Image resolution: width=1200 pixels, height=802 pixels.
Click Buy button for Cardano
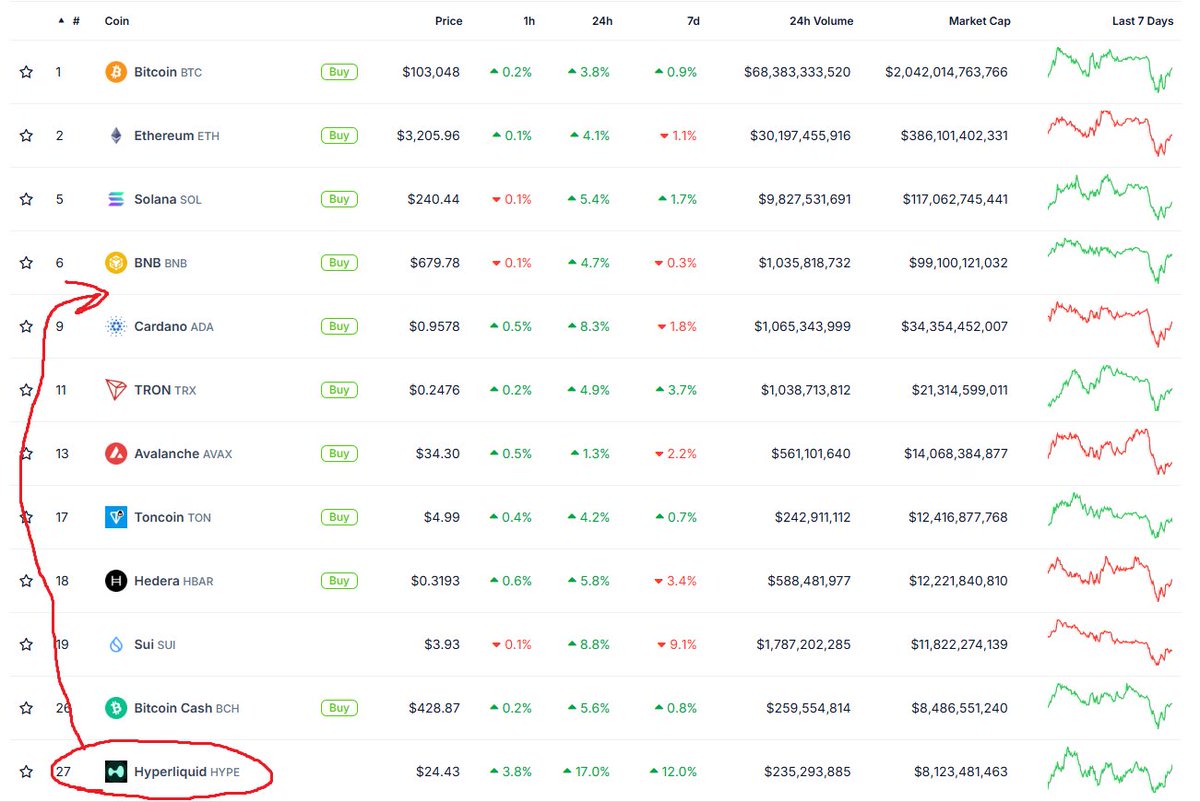(339, 326)
